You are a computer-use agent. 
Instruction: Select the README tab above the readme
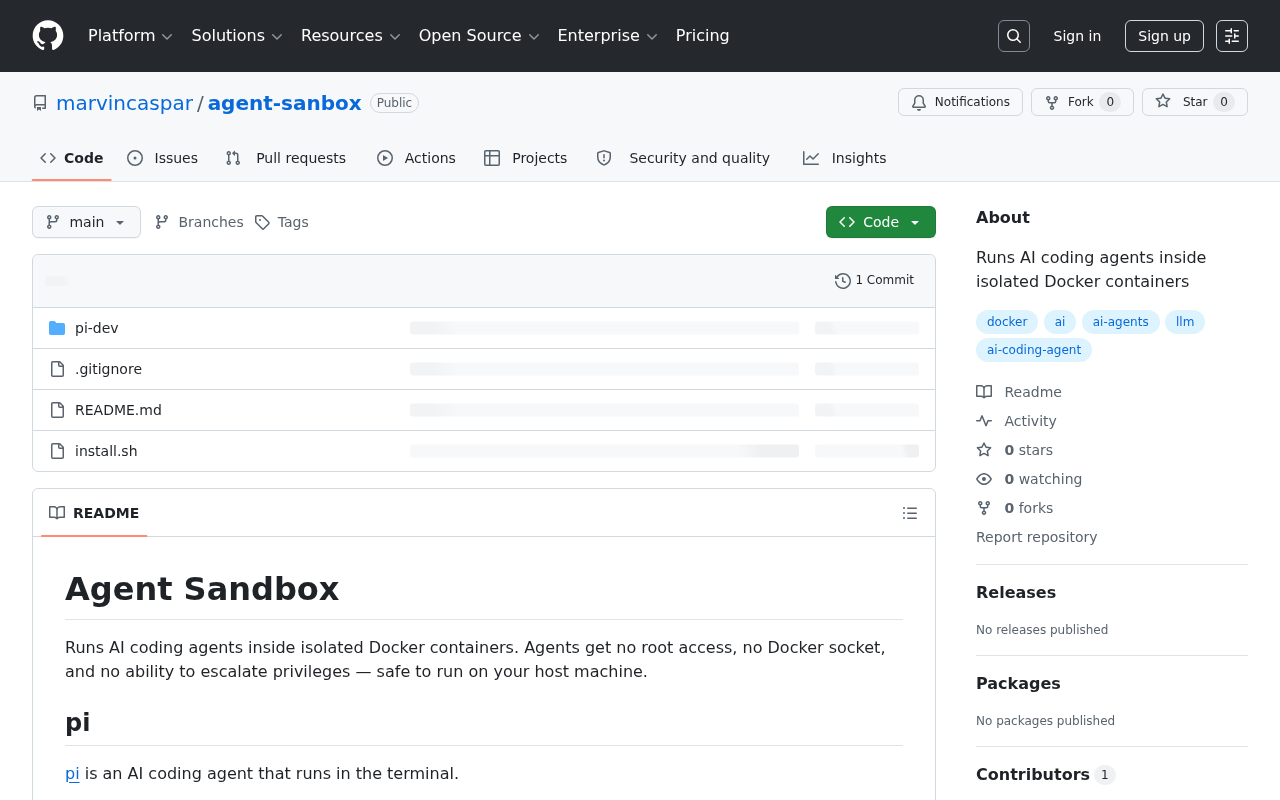(94, 513)
